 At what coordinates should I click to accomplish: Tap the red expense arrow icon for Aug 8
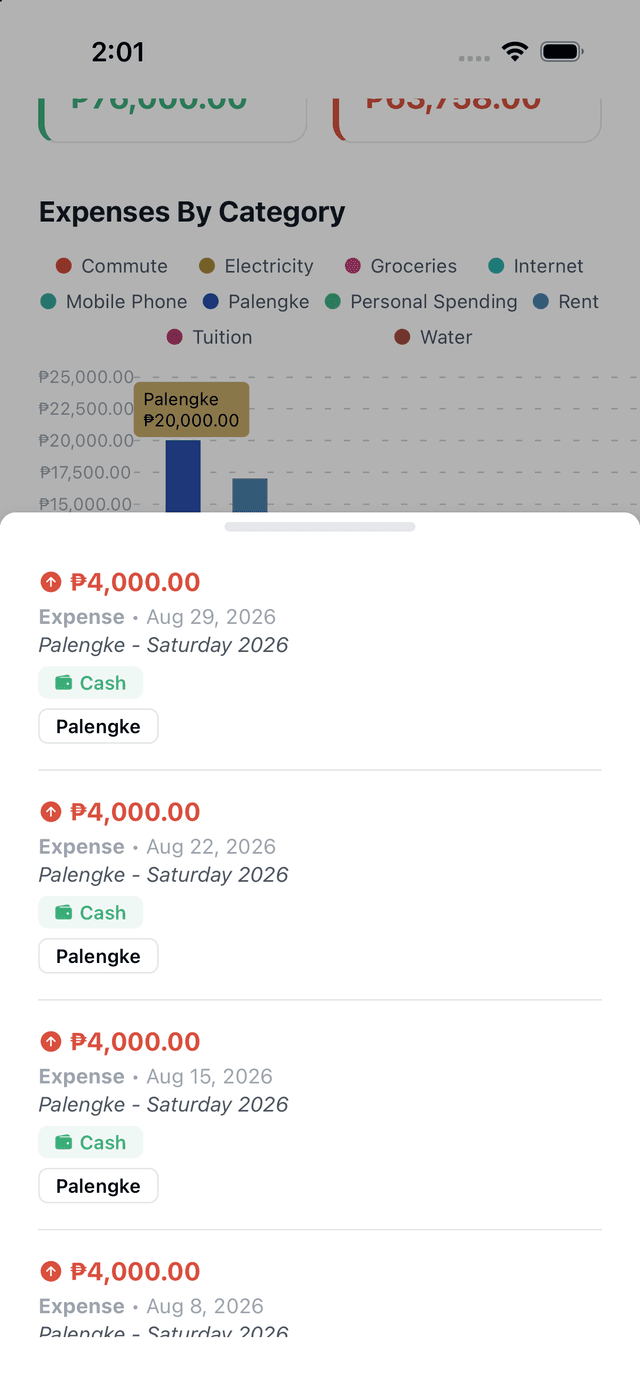50,1272
